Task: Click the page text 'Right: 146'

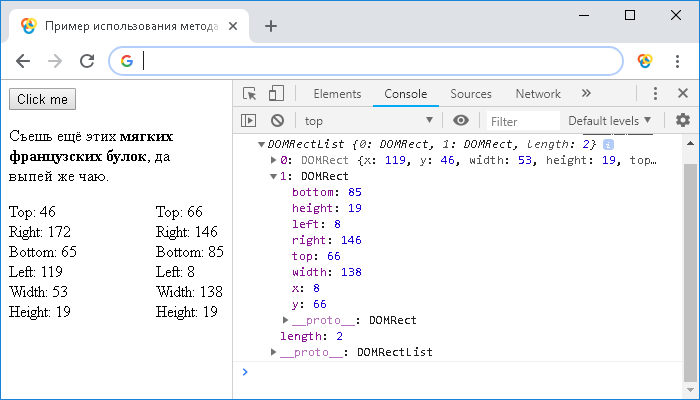Action: pyautogui.click(x=187, y=232)
